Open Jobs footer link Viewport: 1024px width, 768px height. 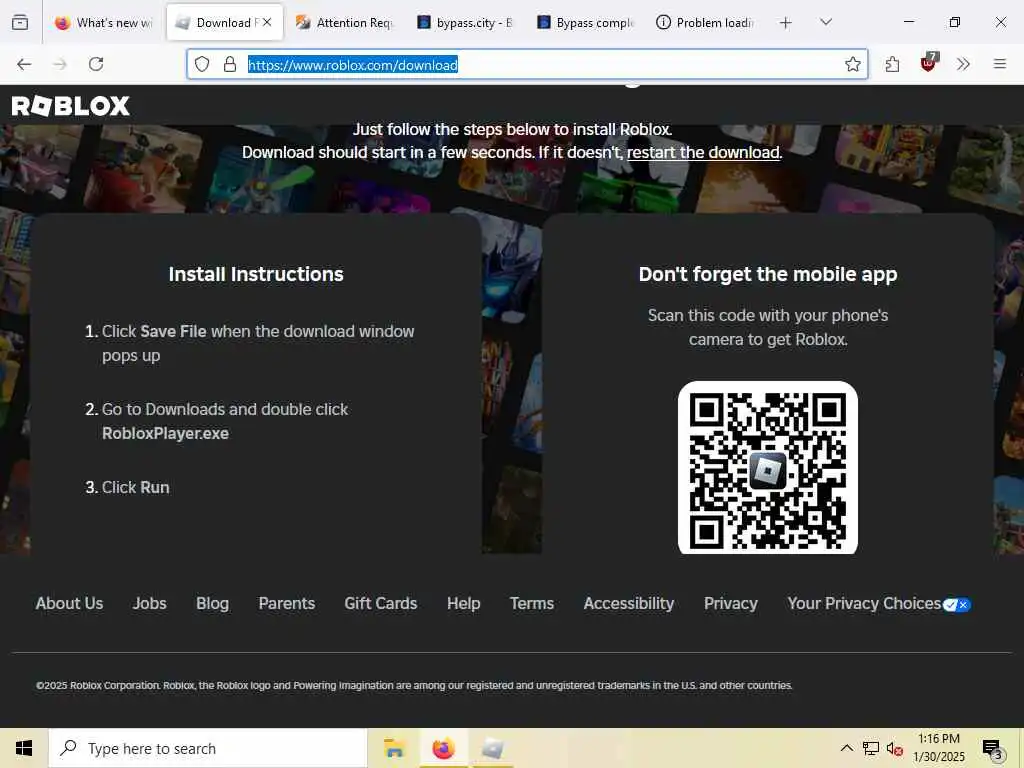pyautogui.click(x=150, y=603)
